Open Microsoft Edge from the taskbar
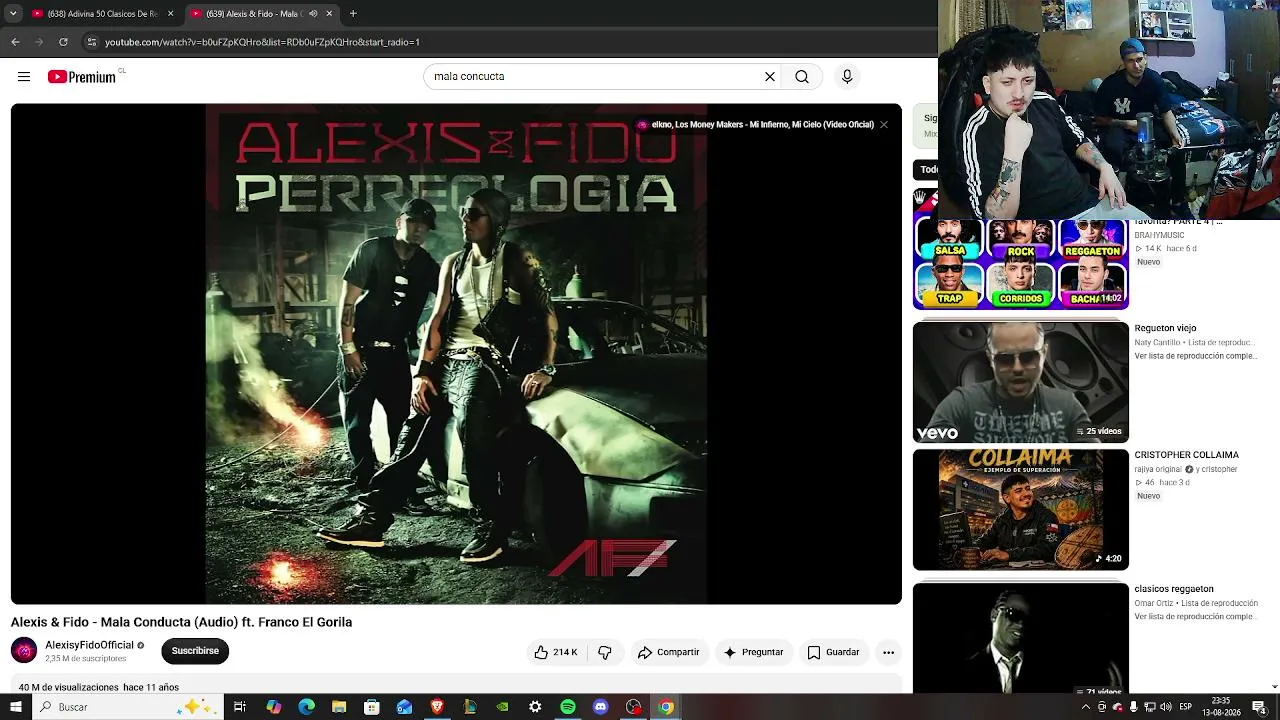1280x720 pixels. (x=307, y=707)
